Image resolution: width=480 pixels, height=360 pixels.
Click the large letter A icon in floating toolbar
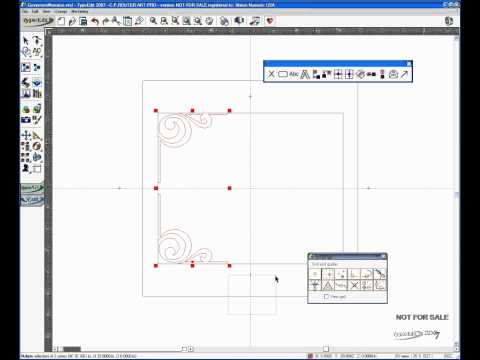(305, 74)
